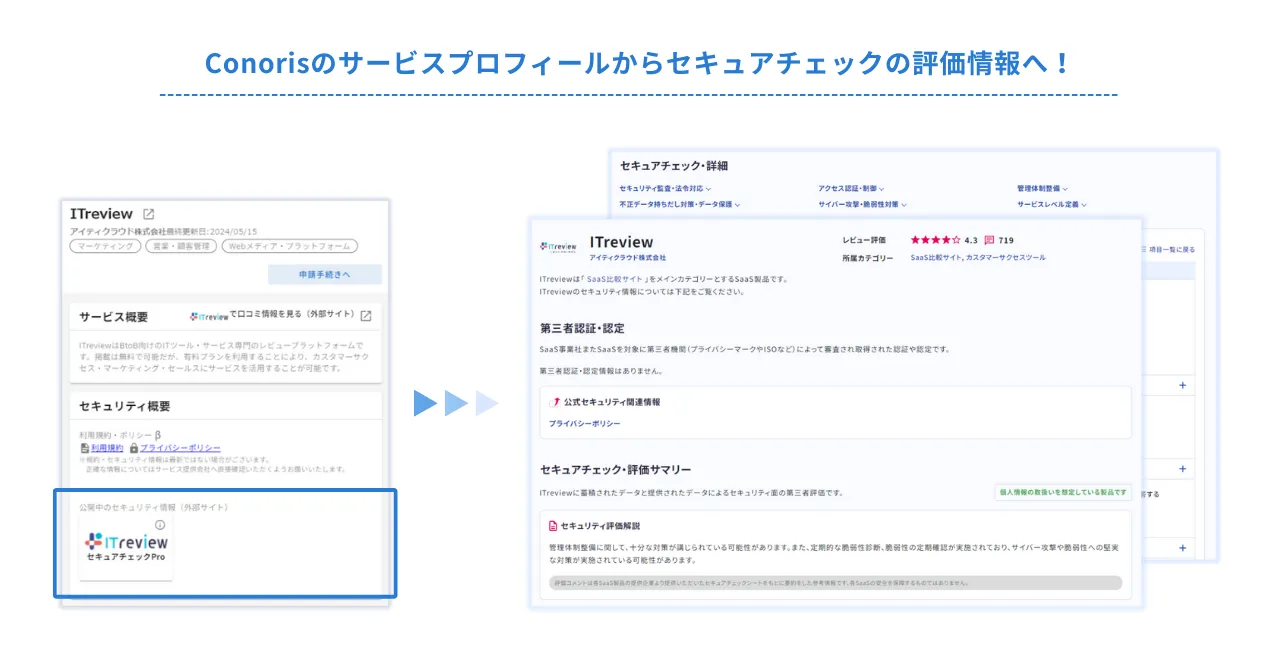The width and height of the screenshot is (1280, 670).
Task: Click the speech bubble icon next to 719
Action: 987,240
